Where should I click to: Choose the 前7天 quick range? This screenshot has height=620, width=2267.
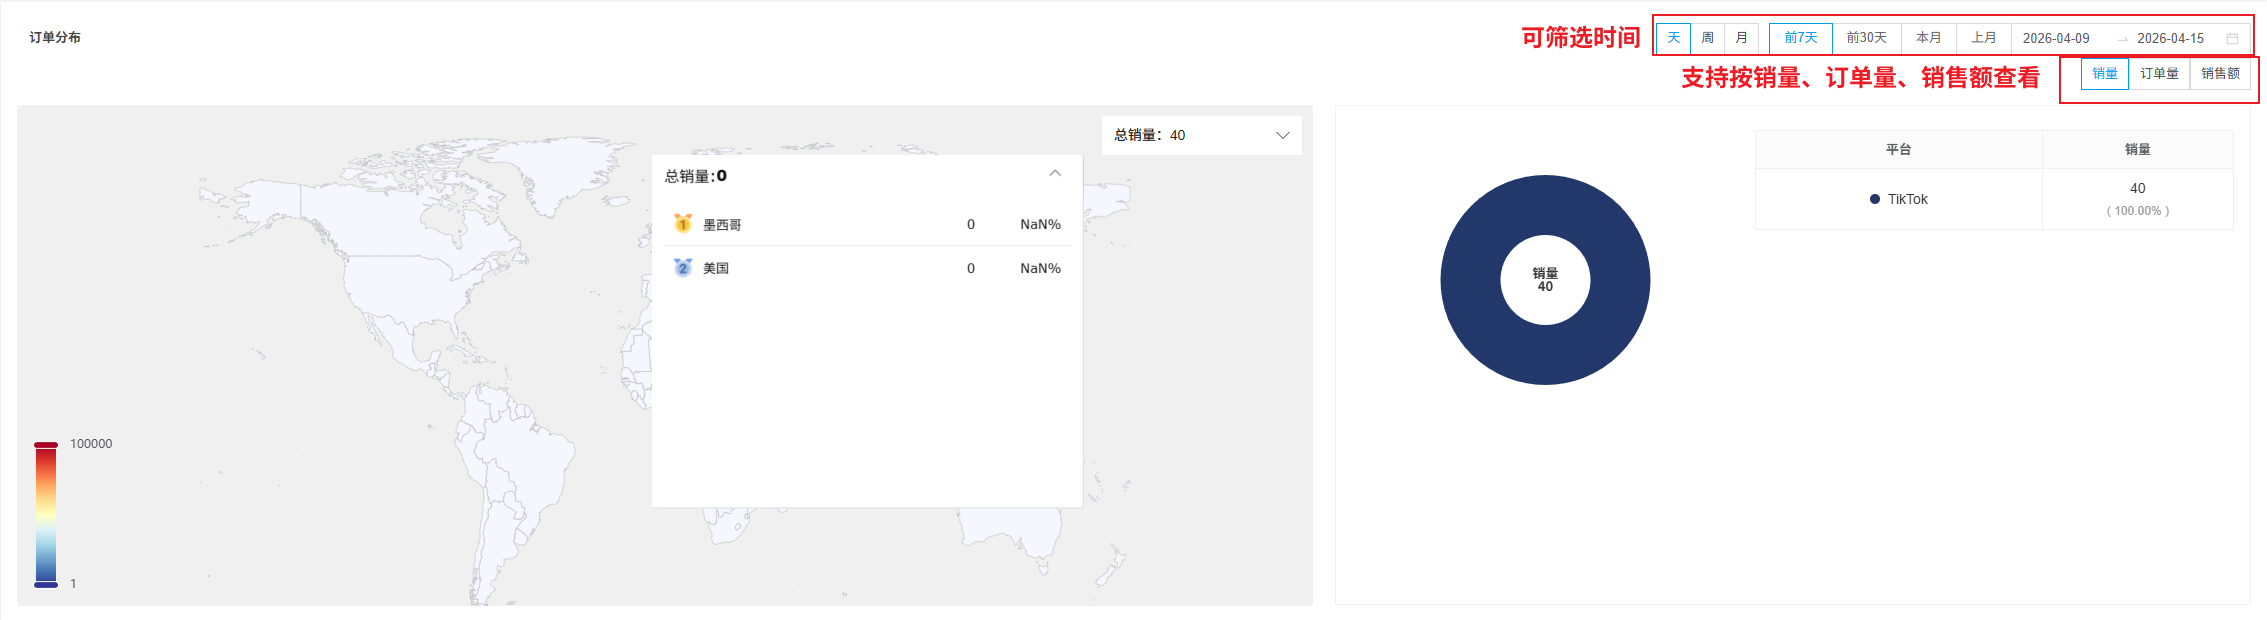[x=1801, y=38]
